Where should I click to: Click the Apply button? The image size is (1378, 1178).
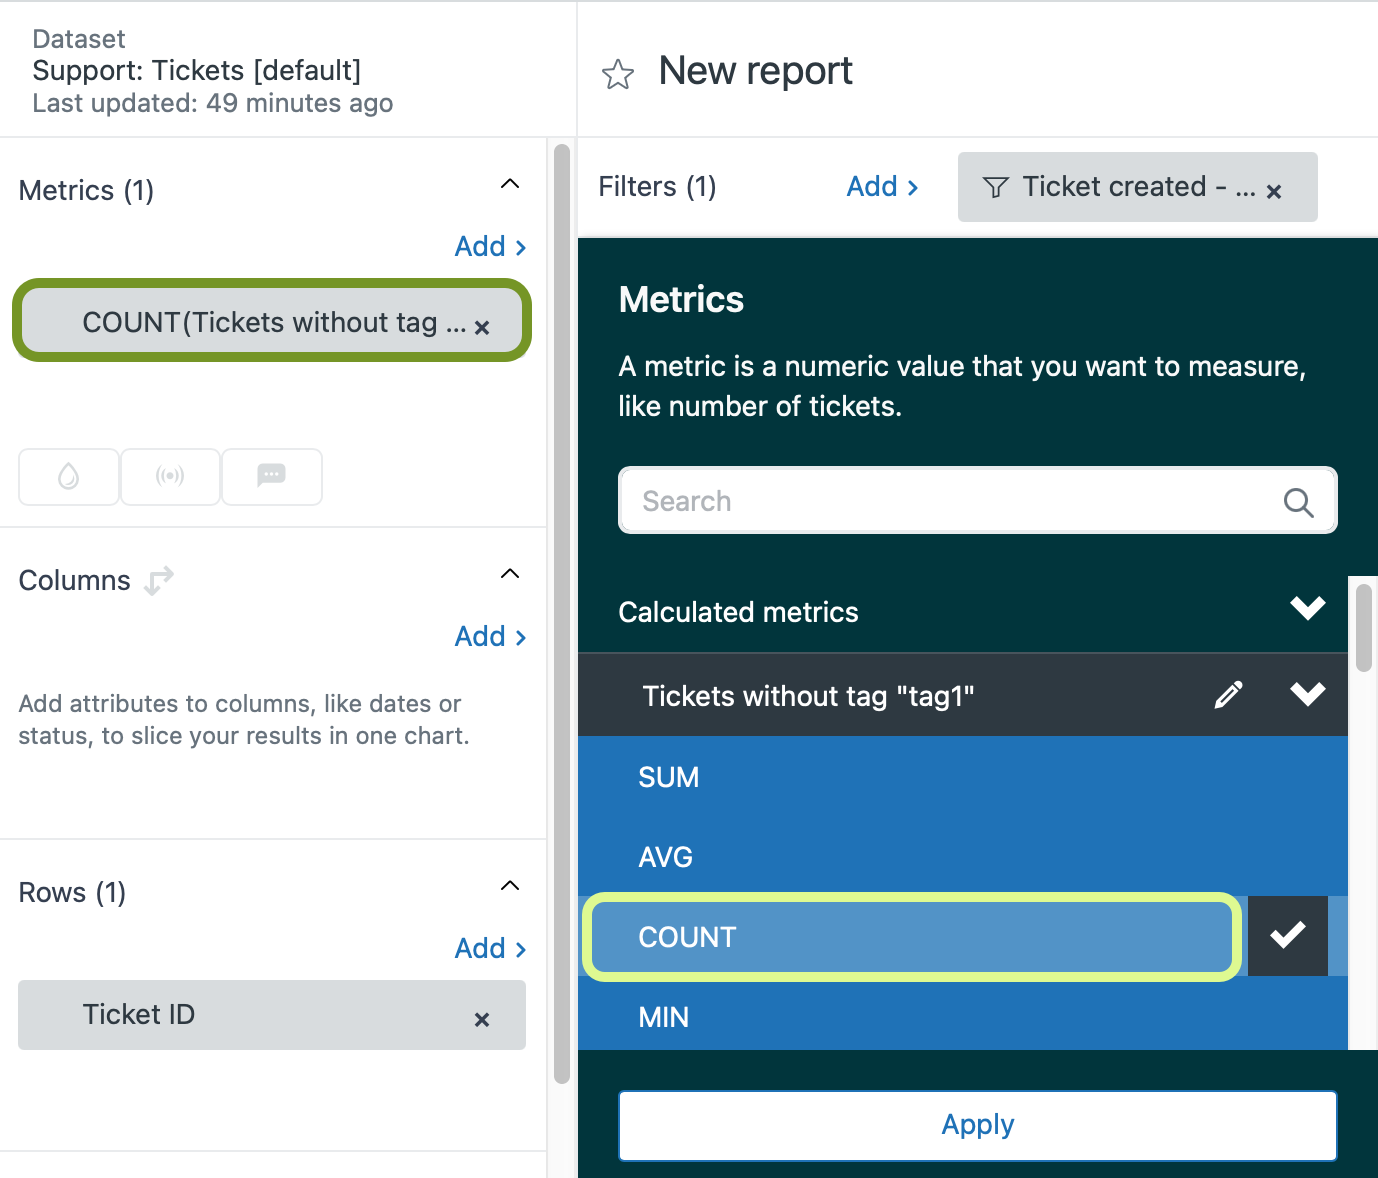(977, 1125)
